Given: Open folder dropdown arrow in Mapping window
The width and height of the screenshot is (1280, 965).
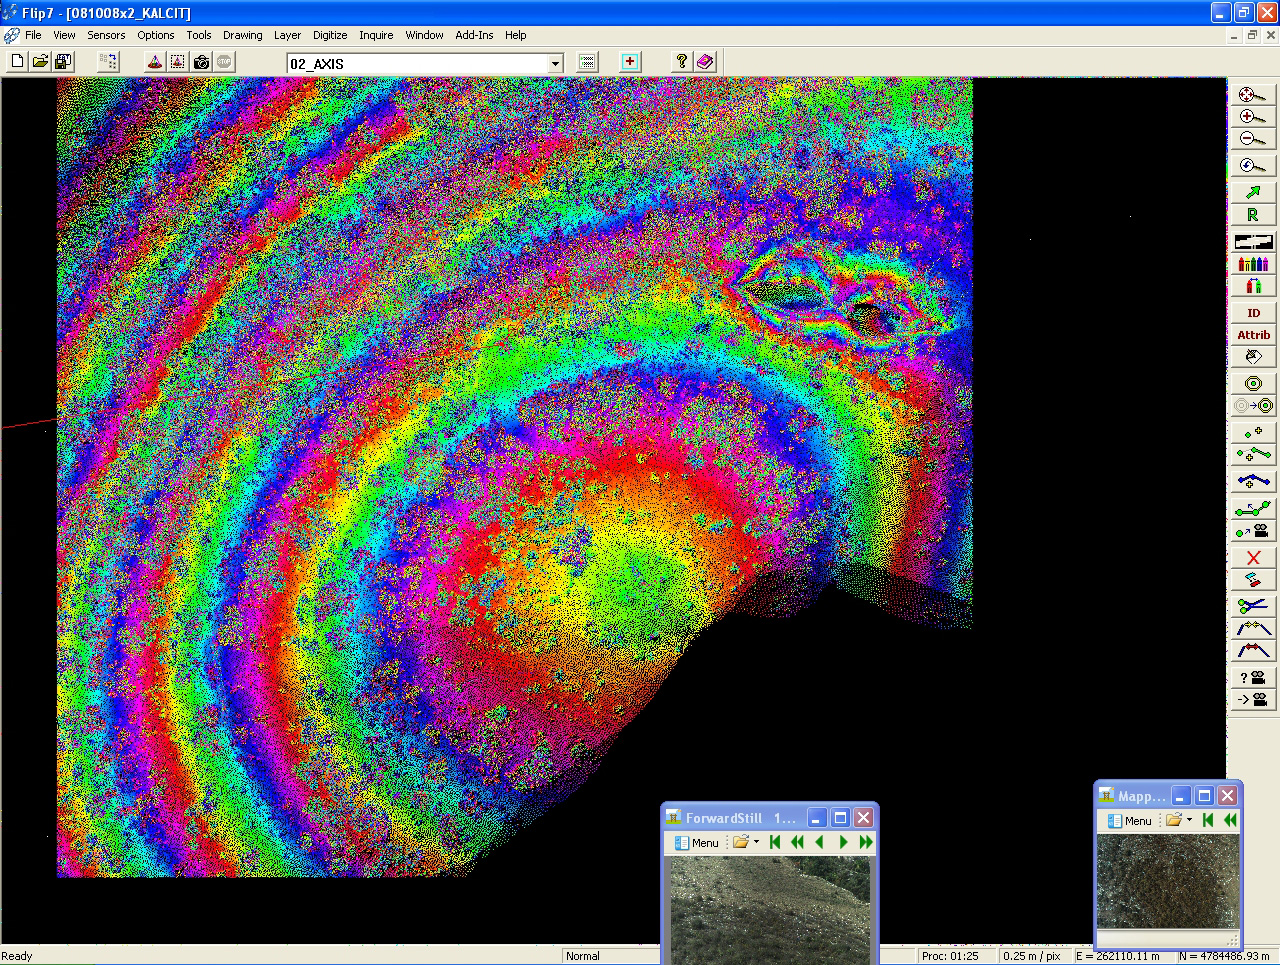Looking at the screenshot, I should 1189,820.
